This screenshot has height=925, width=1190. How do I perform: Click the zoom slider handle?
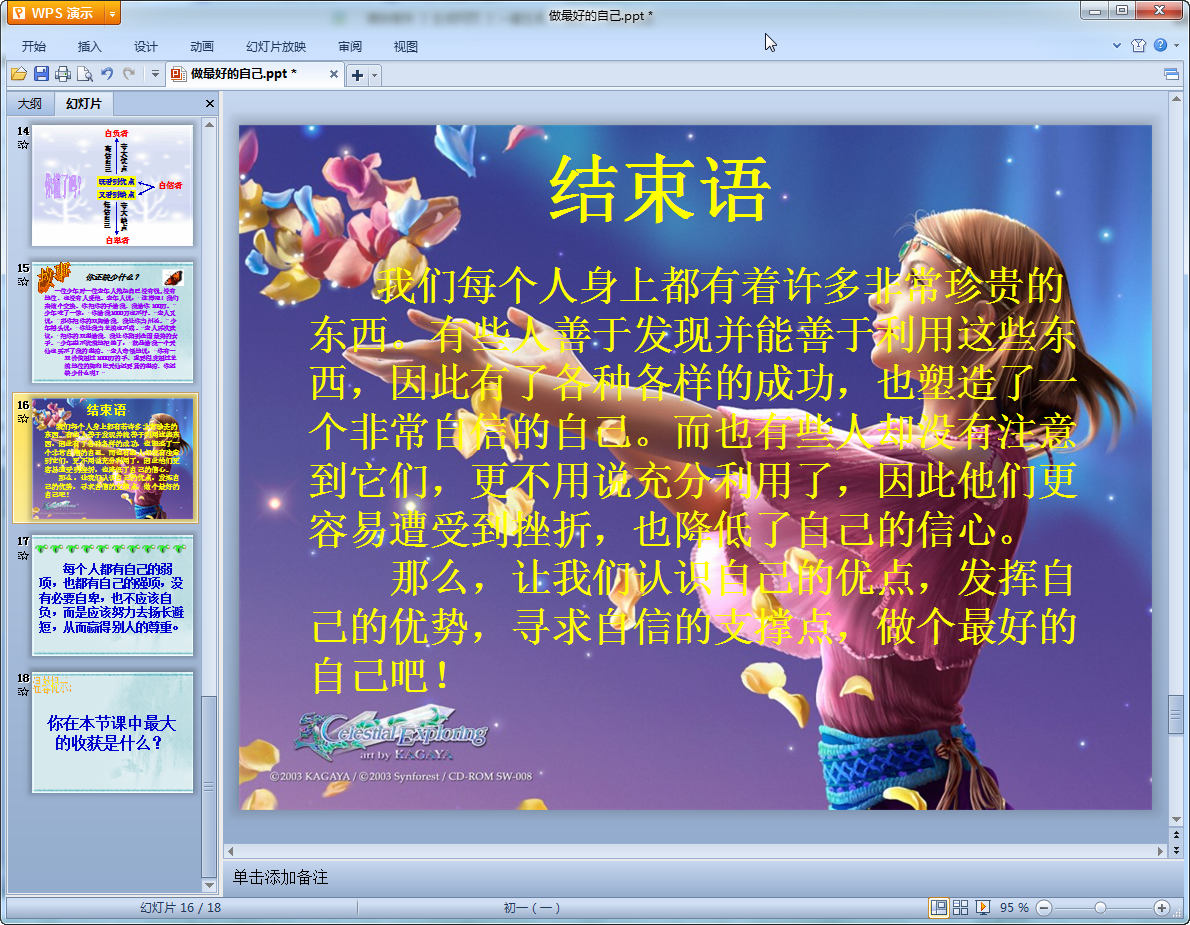(x=1100, y=908)
